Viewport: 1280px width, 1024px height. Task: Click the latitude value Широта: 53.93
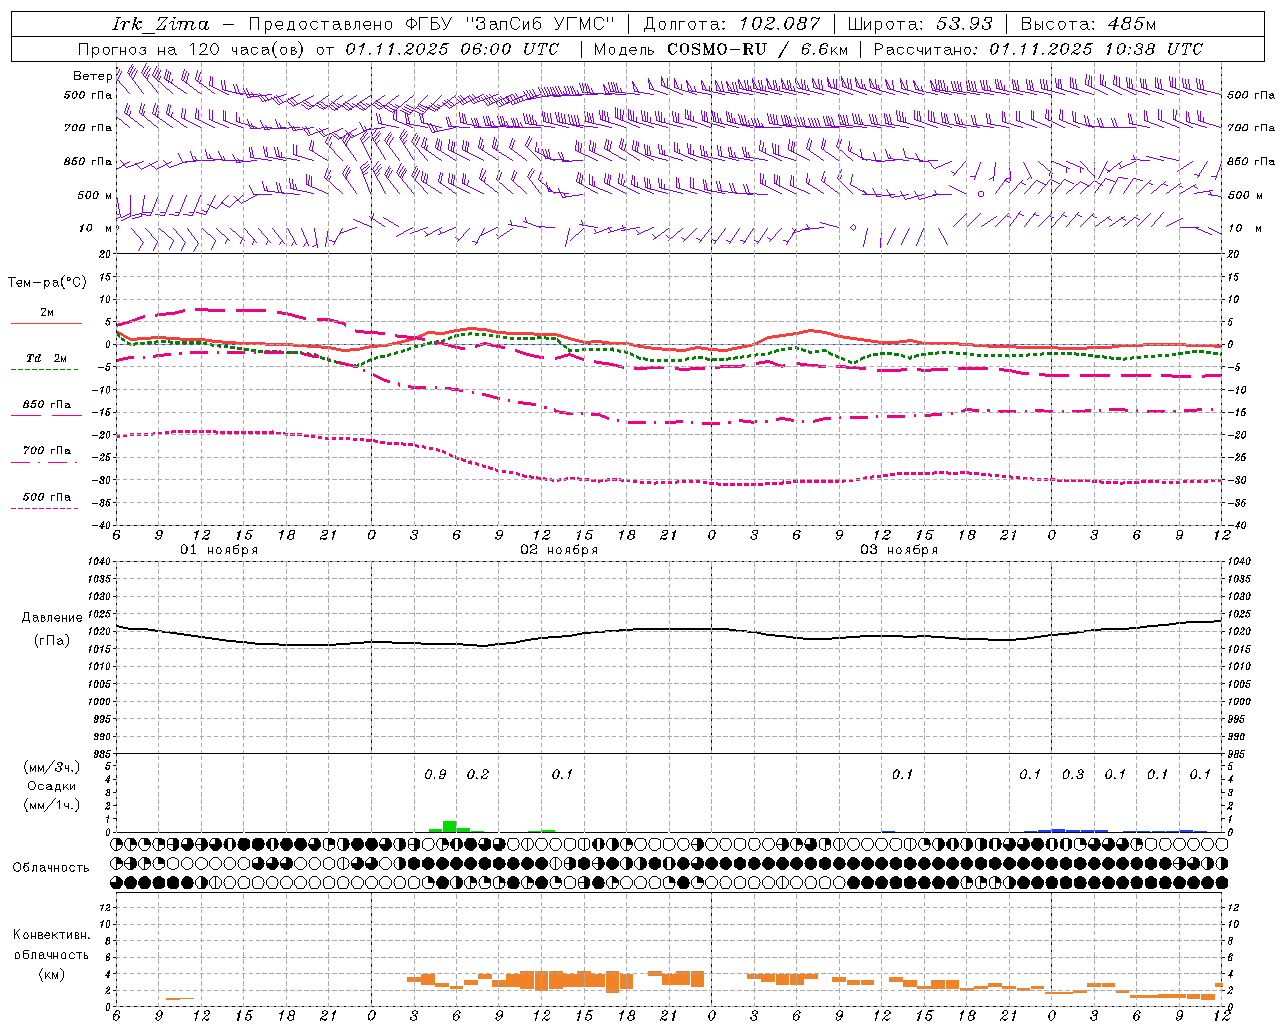point(920,24)
